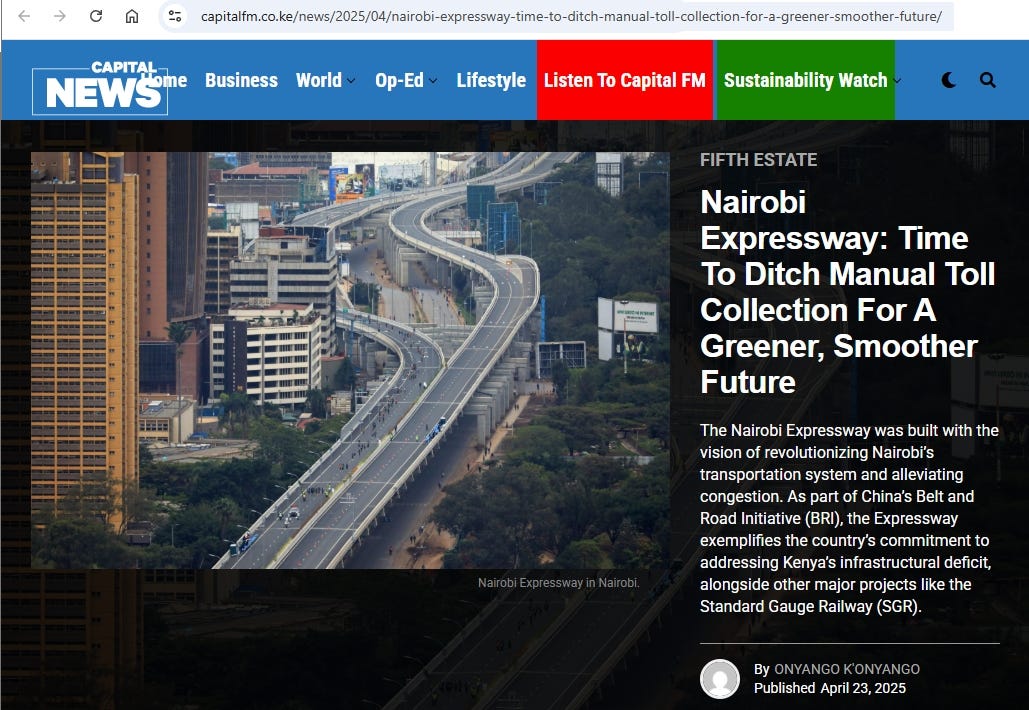Open the Business section
Image resolution: width=1029 pixels, height=710 pixels.
click(x=242, y=80)
